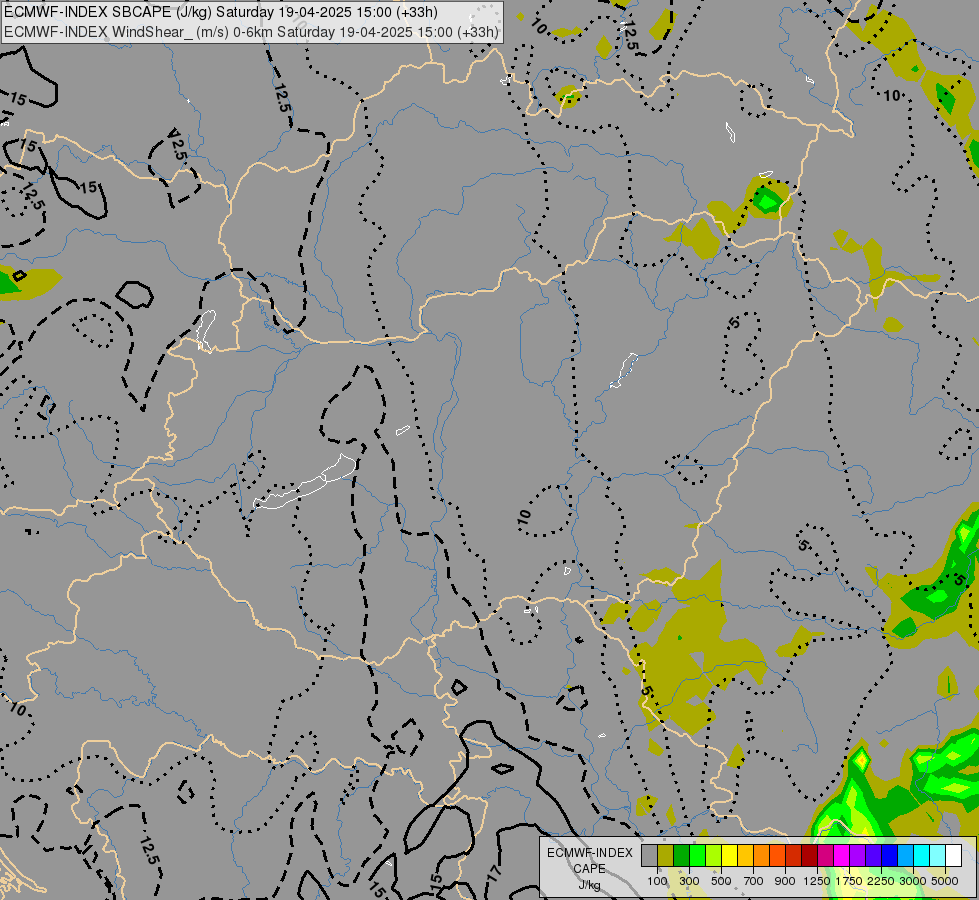Click the legend value label 500
Viewport: 979px width, 900px height.
point(721,881)
